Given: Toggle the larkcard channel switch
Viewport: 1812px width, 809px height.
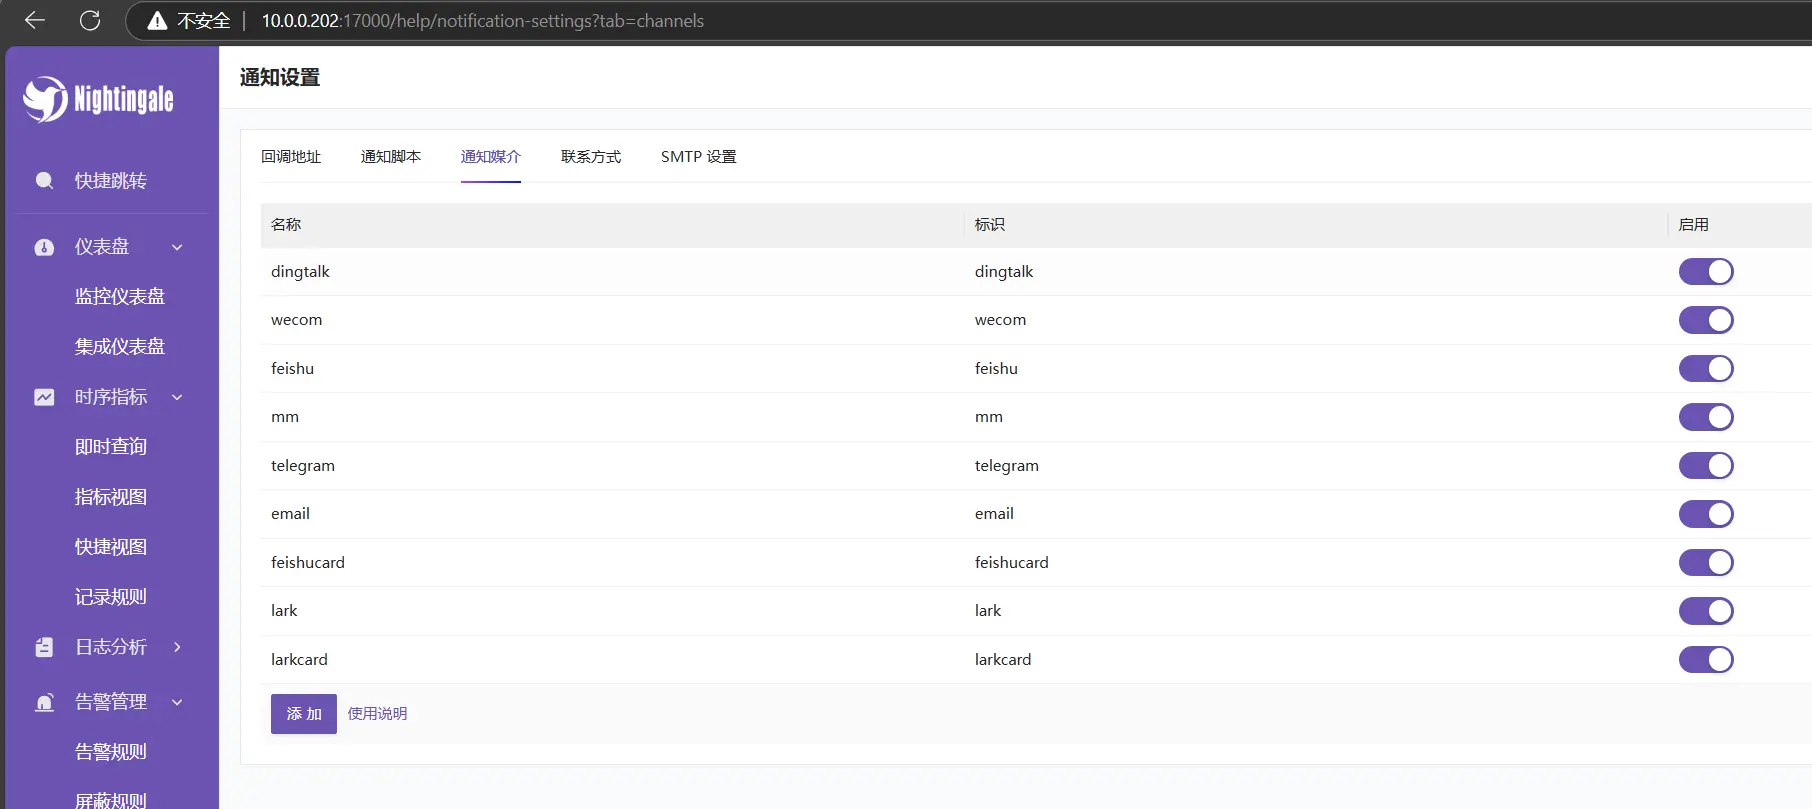Looking at the screenshot, I should [x=1705, y=660].
